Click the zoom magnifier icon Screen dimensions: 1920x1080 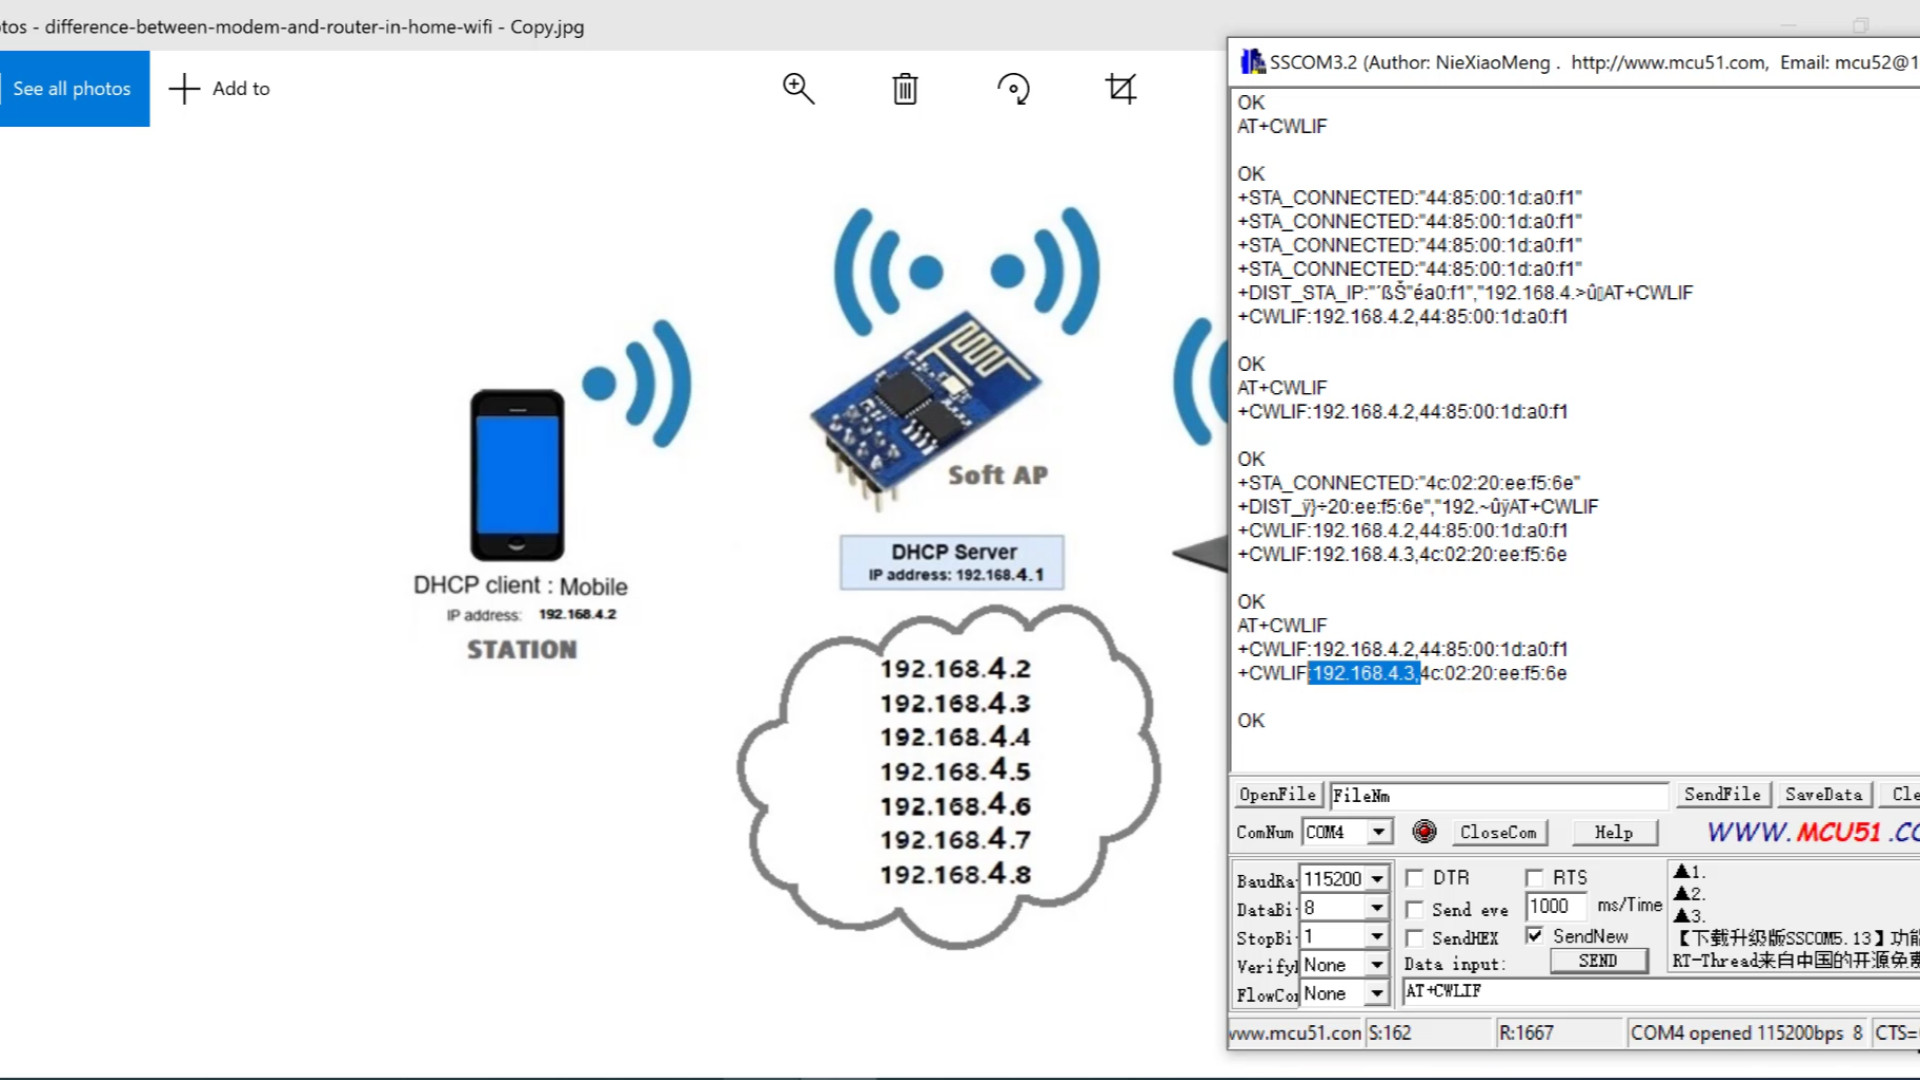point(798,89)
